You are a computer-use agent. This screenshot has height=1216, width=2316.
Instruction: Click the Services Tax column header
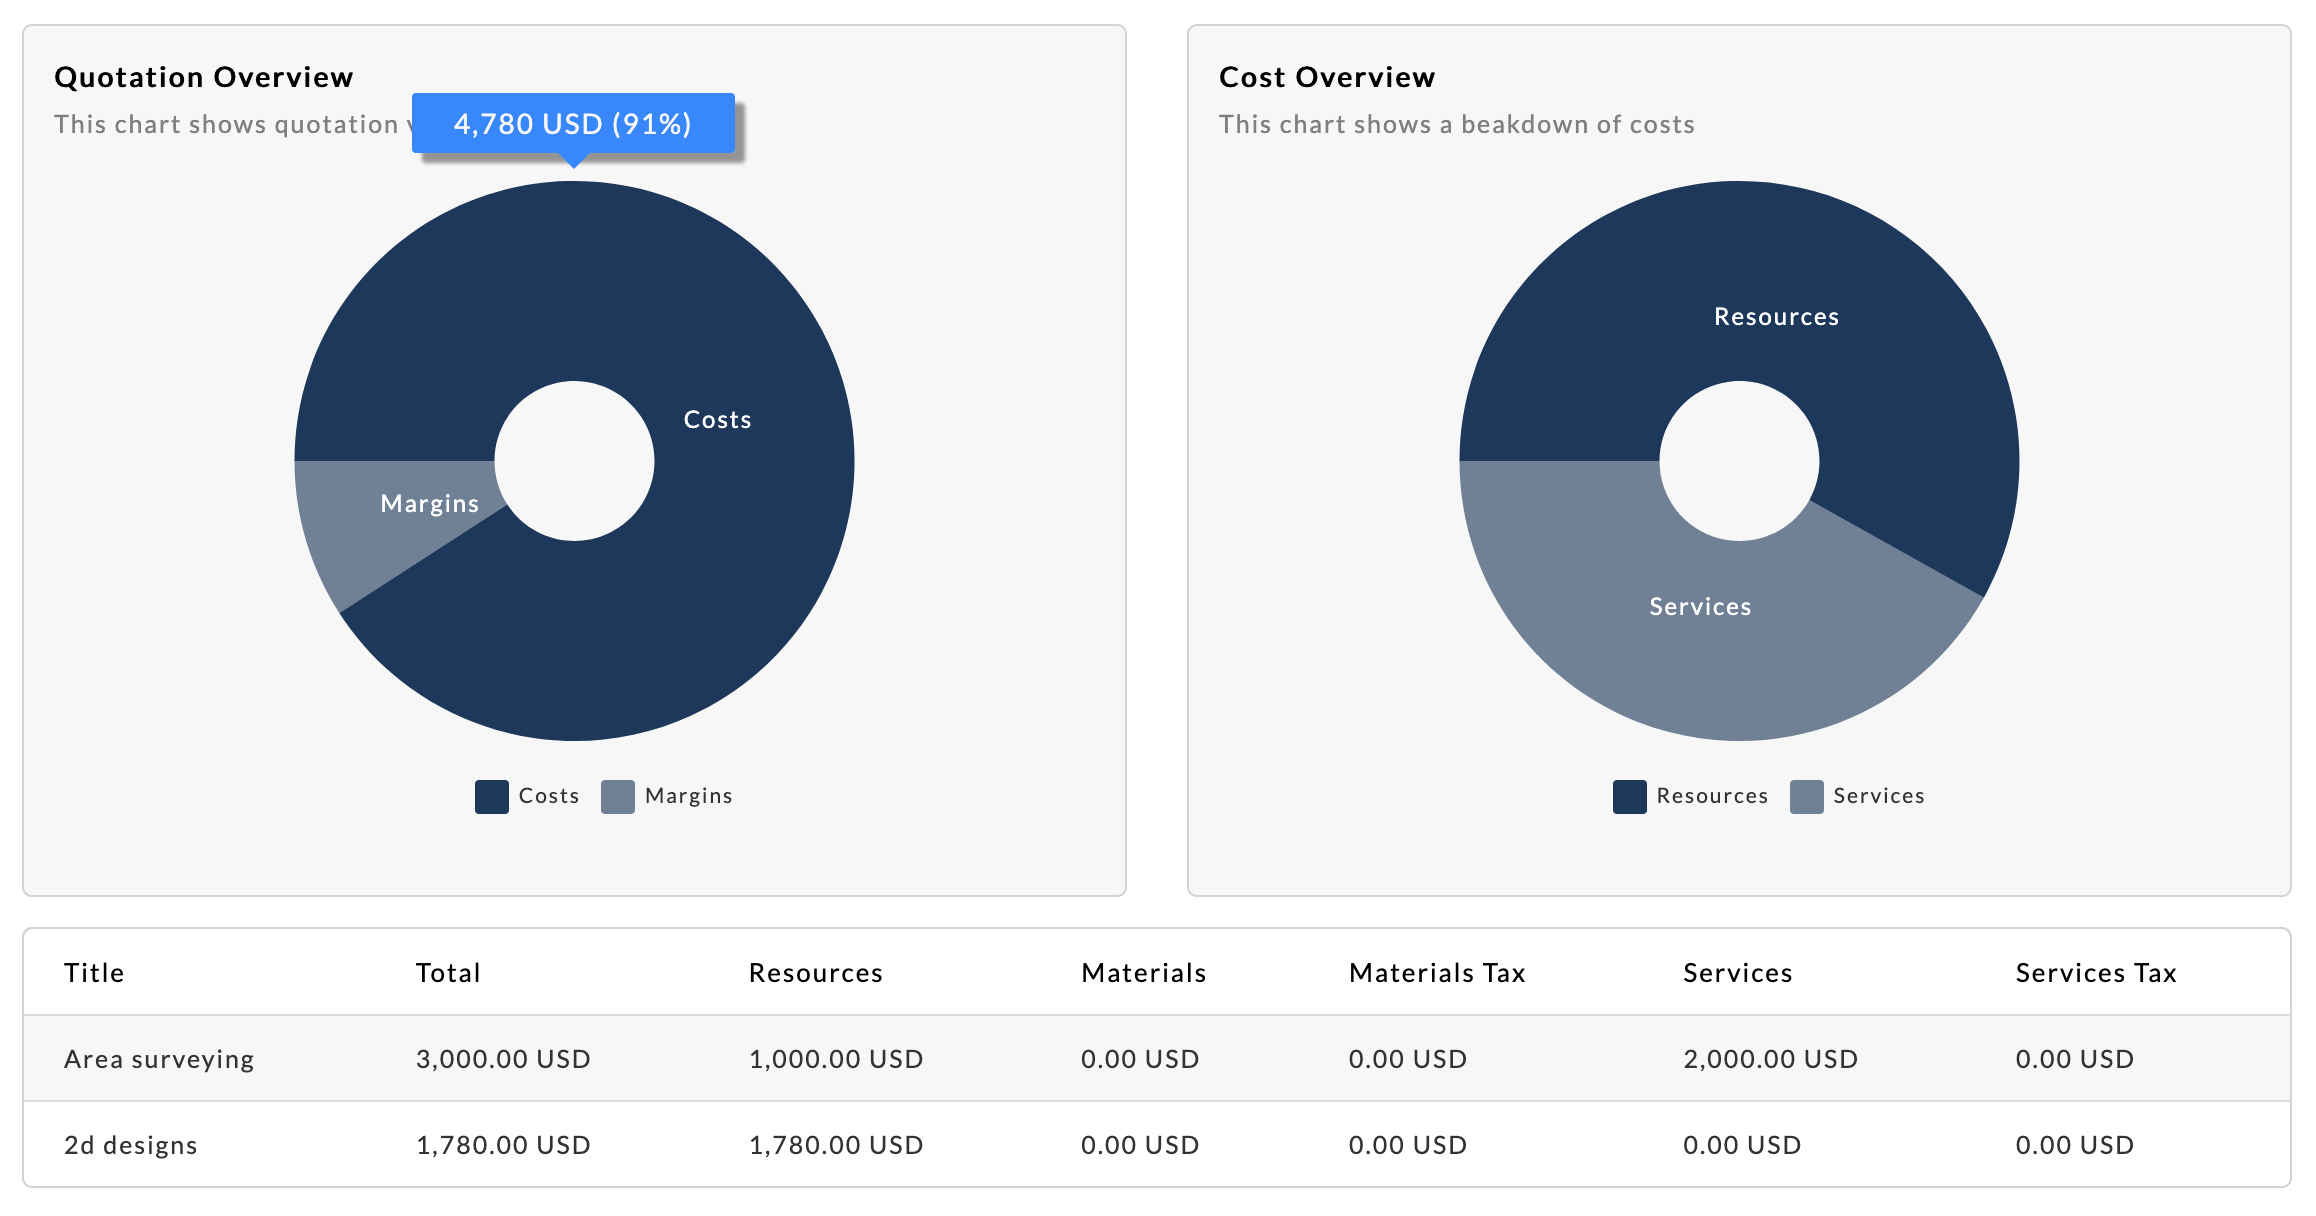[2095, 972]
